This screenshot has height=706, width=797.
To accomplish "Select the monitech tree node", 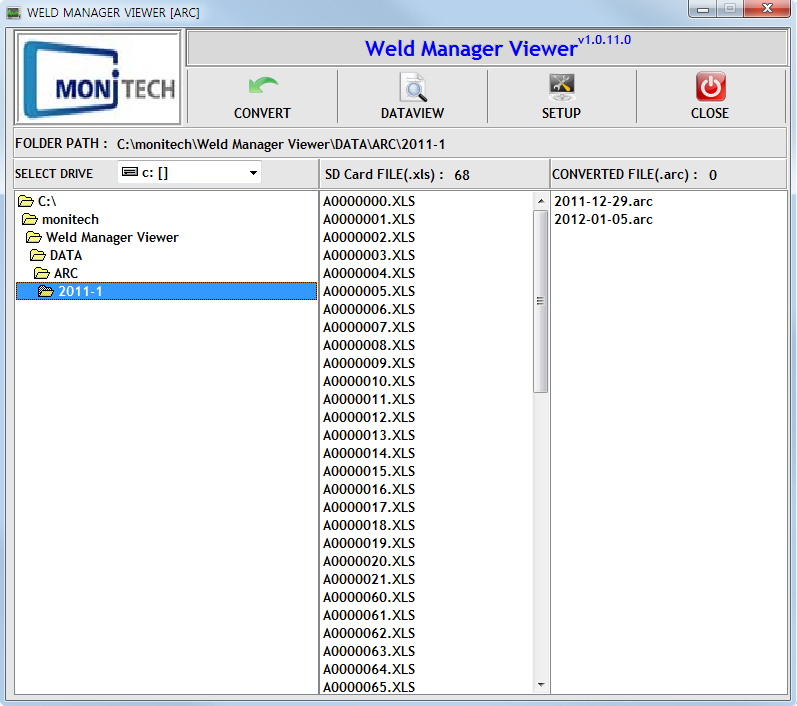I will (x=70, y=220).
